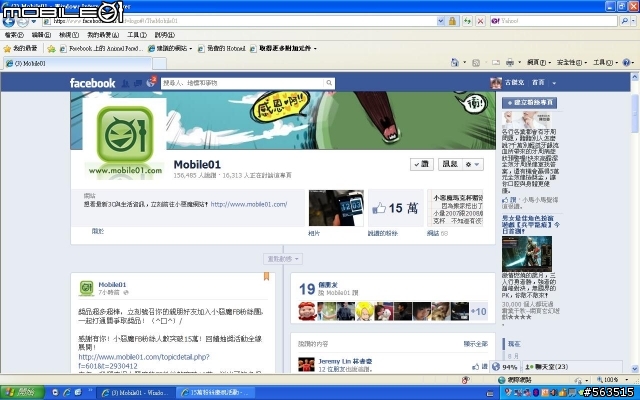Click the Start button on taskbar
This screenshot has width=640, height=400.
pyautogui.click(x=22, y=393)
